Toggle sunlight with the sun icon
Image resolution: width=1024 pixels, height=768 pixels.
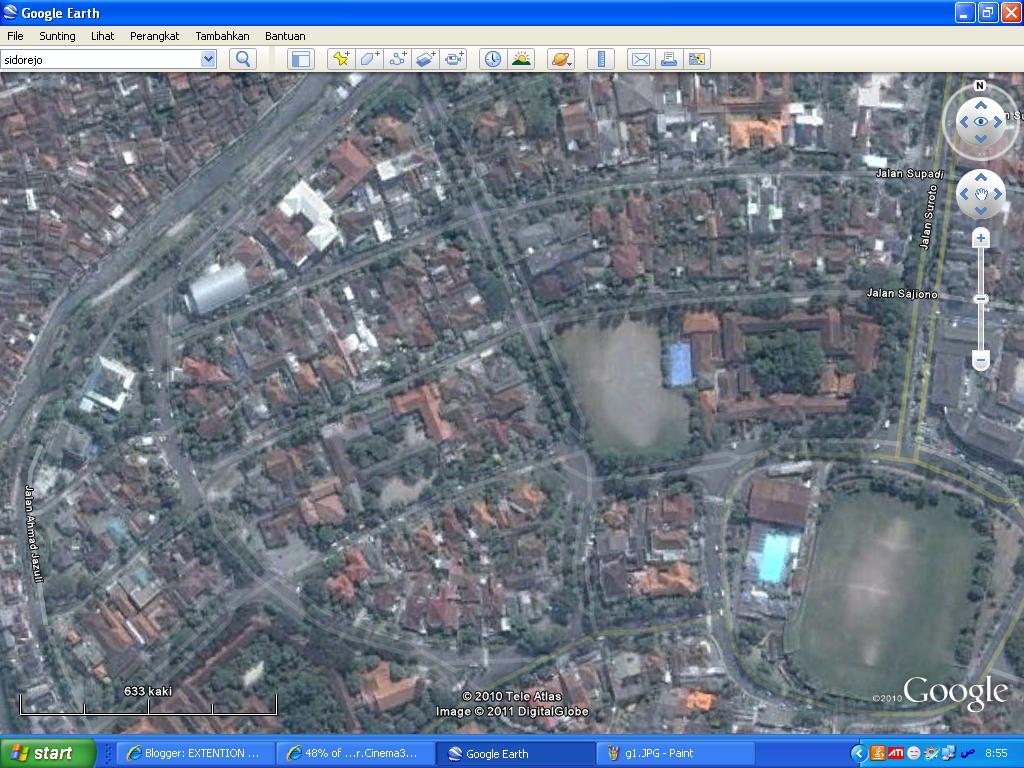pyautogui.click(x=521, y=59)
